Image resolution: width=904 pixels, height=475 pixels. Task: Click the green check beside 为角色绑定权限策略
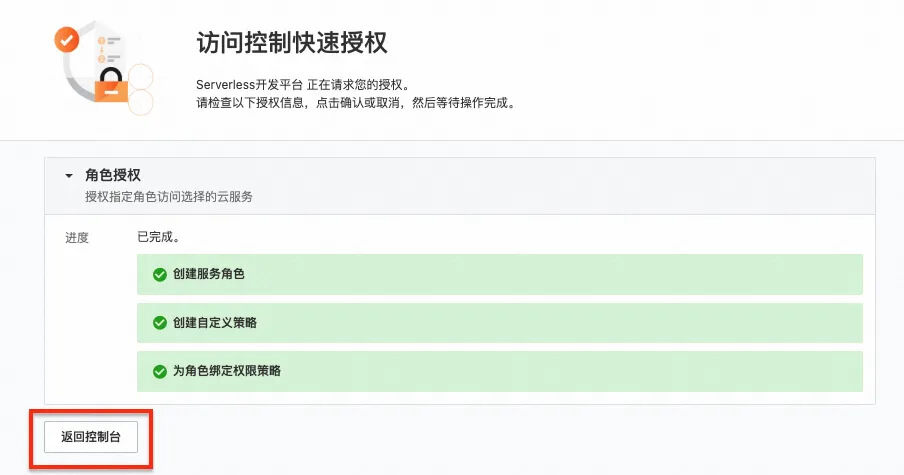pyautogui.click(x=159, y=371)
